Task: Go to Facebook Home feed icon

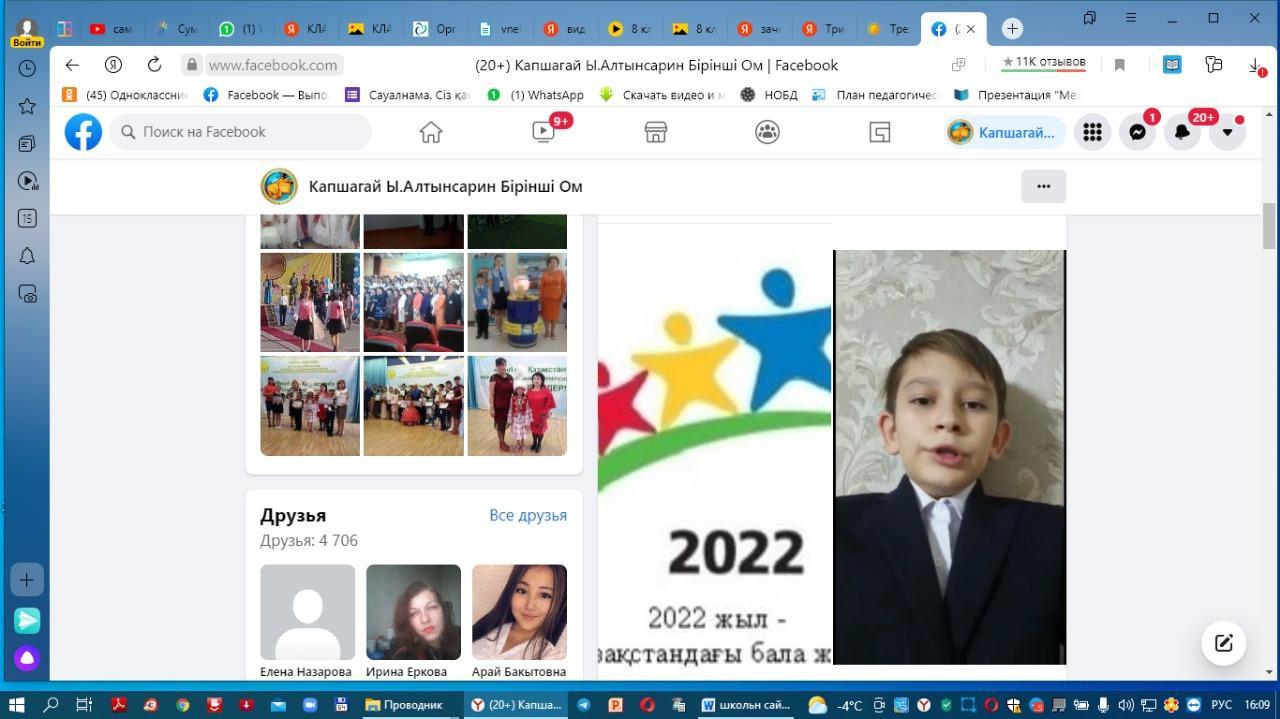Action: click(431, 132)
